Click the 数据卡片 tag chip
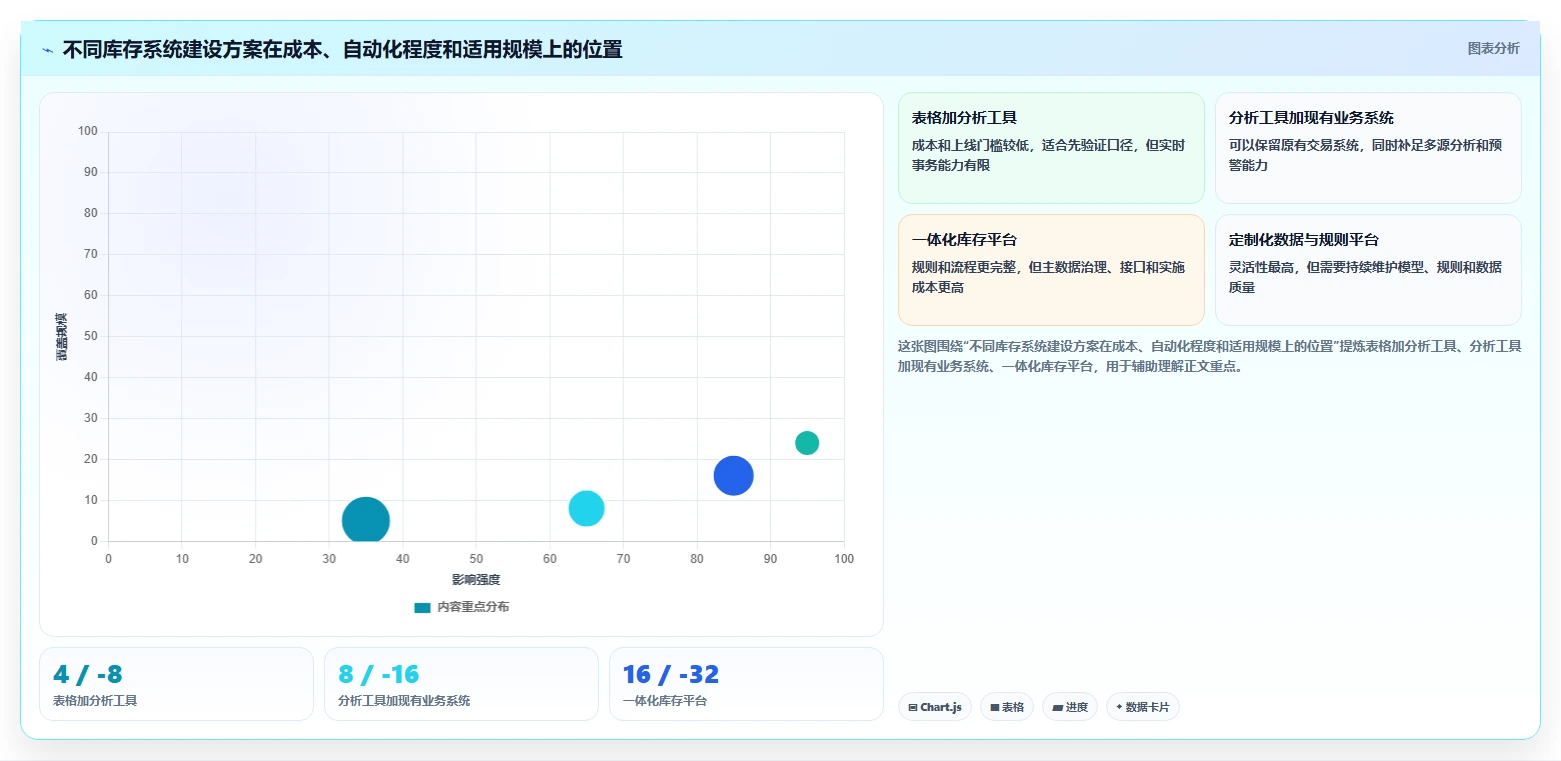Viewport: 1561px width, 761px height. tap(1143, 707)
